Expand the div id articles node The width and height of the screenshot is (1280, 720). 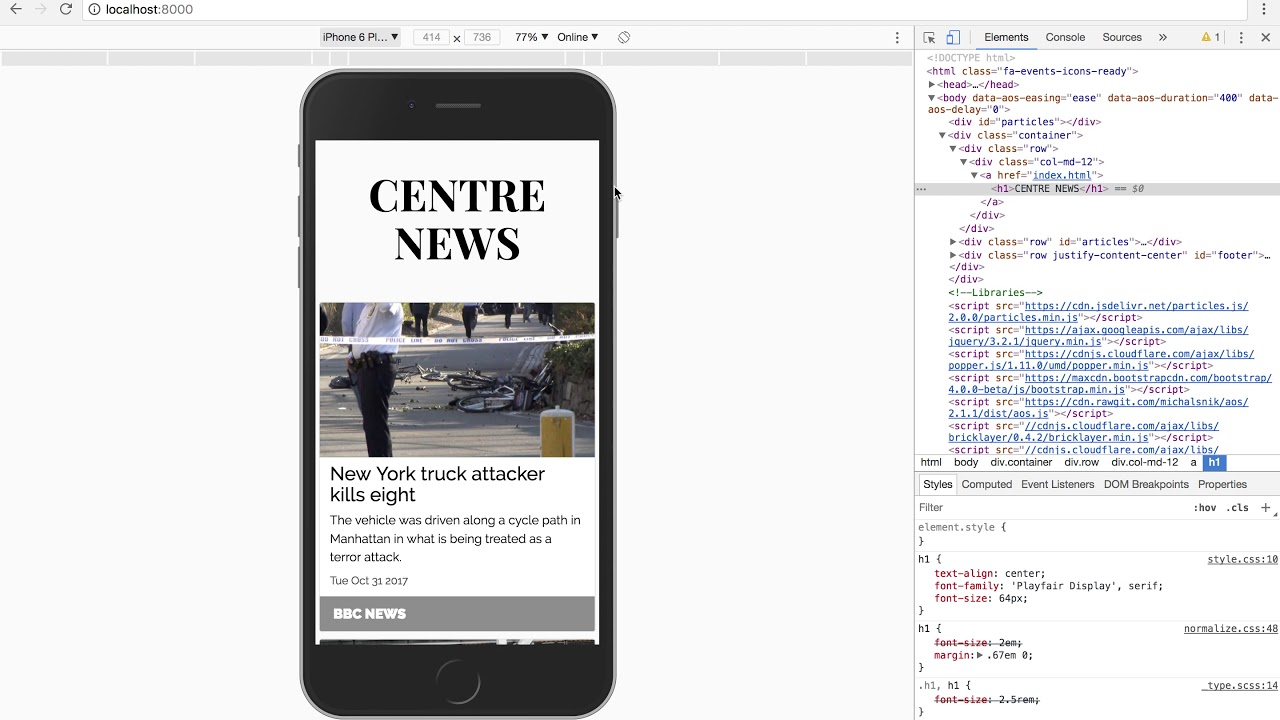coord(953,242)
